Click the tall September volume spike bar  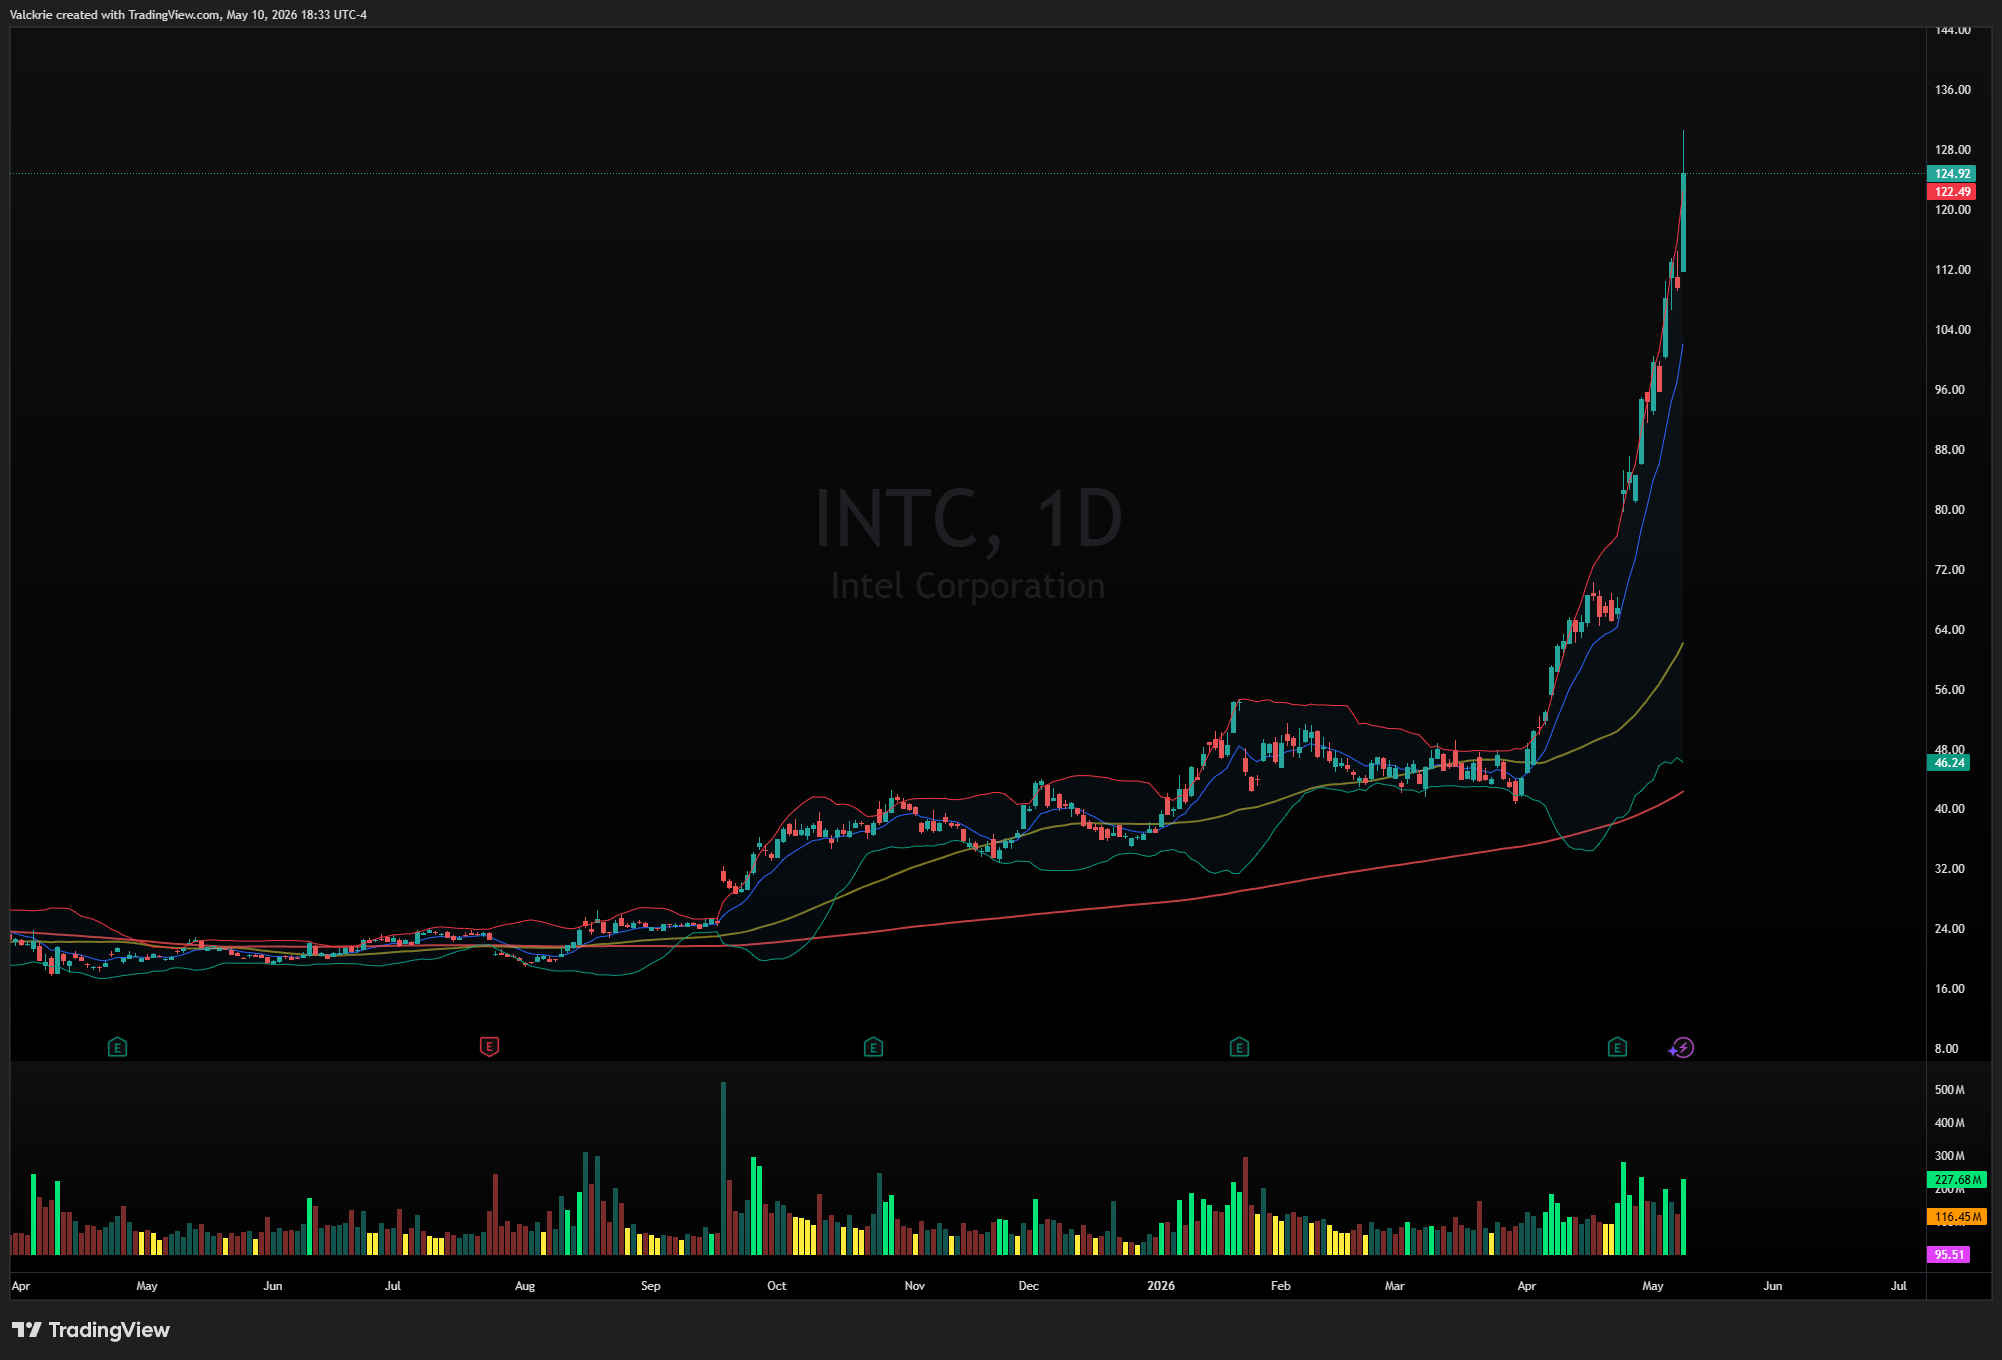pos(723,1168)
